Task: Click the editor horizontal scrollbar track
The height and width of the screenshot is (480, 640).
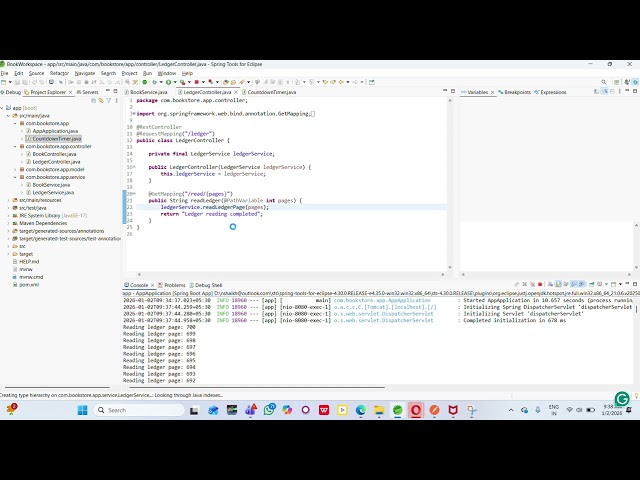Action: point(291,275)
